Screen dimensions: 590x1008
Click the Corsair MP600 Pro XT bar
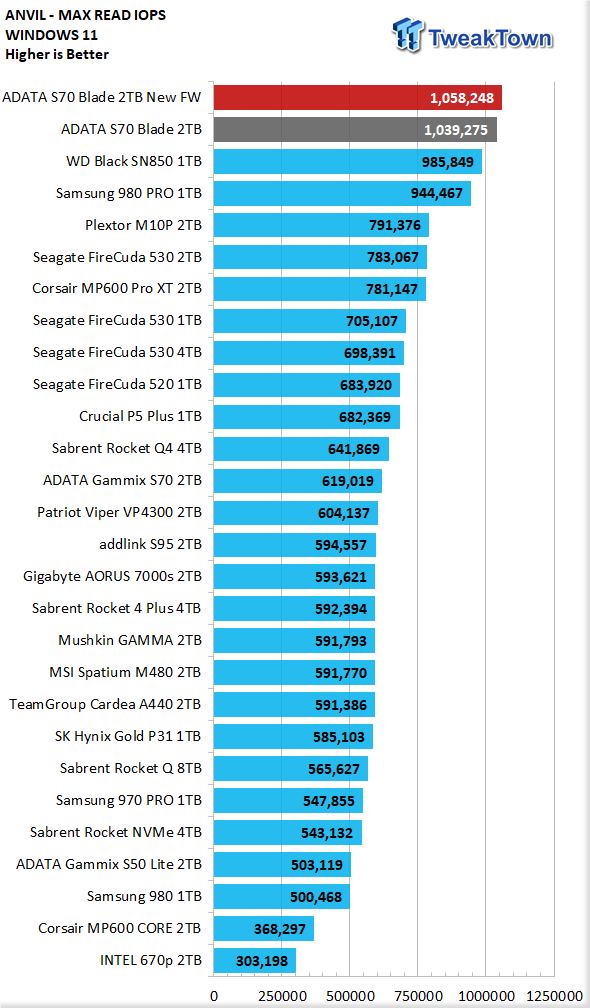(x=319, y=289)
